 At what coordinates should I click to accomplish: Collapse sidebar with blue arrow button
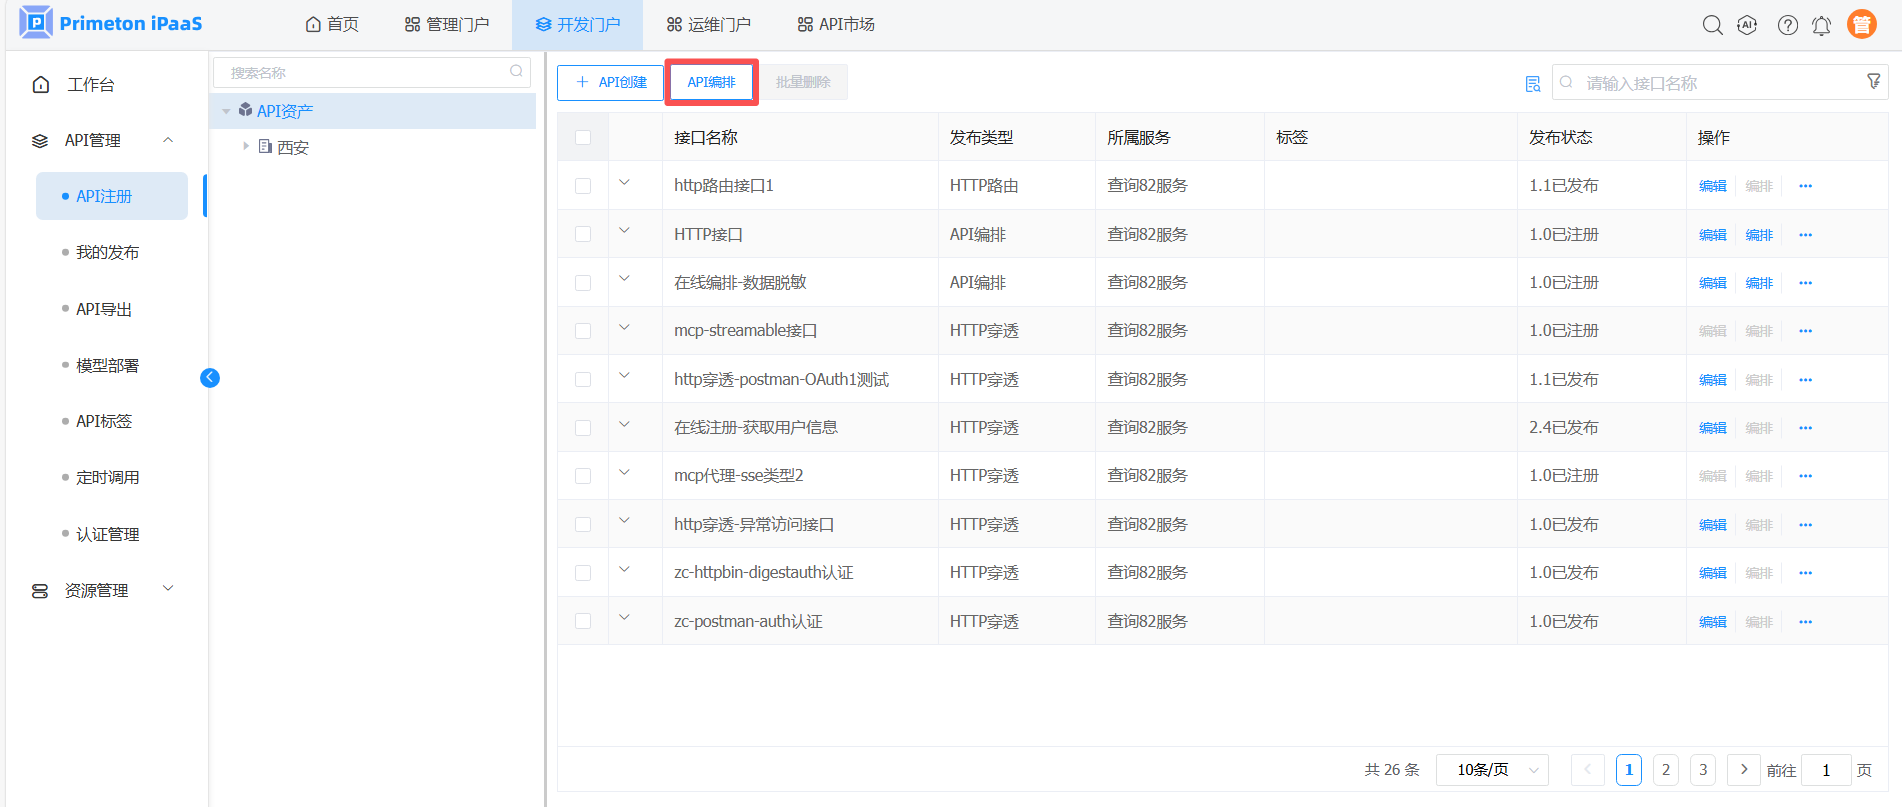point(210,378)
